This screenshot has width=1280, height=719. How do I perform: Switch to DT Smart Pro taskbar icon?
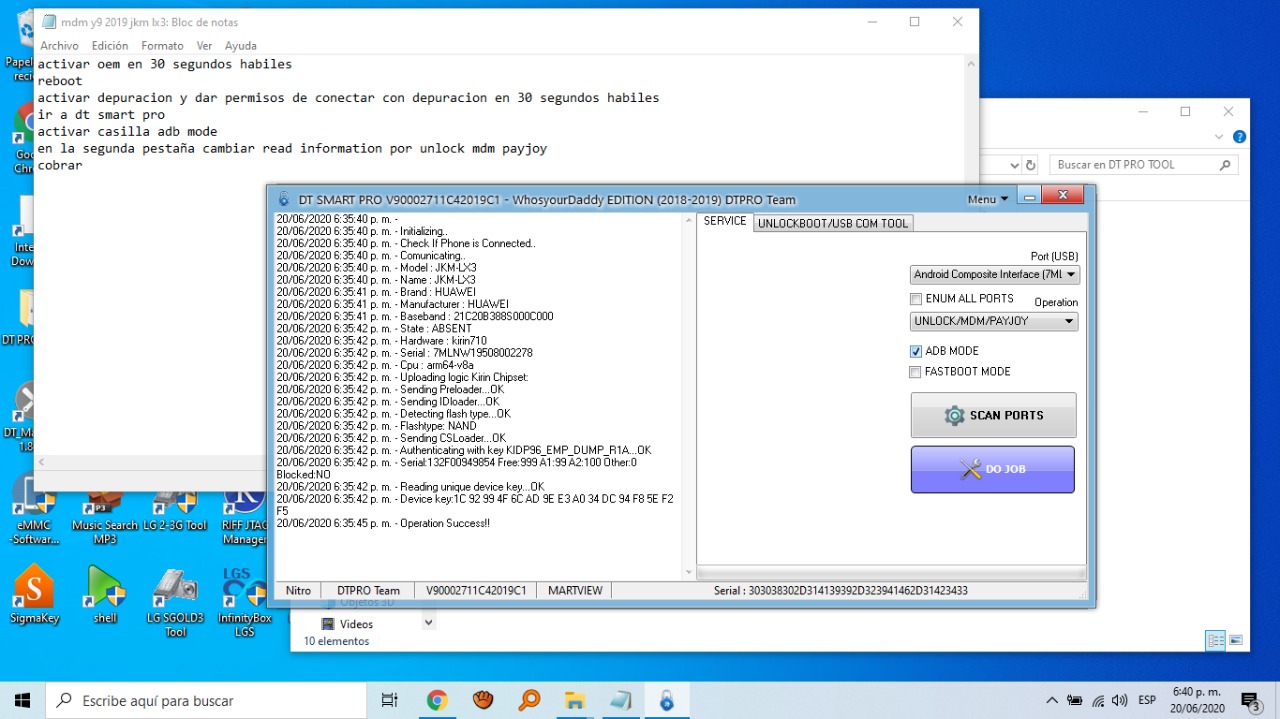pos(666,700)
